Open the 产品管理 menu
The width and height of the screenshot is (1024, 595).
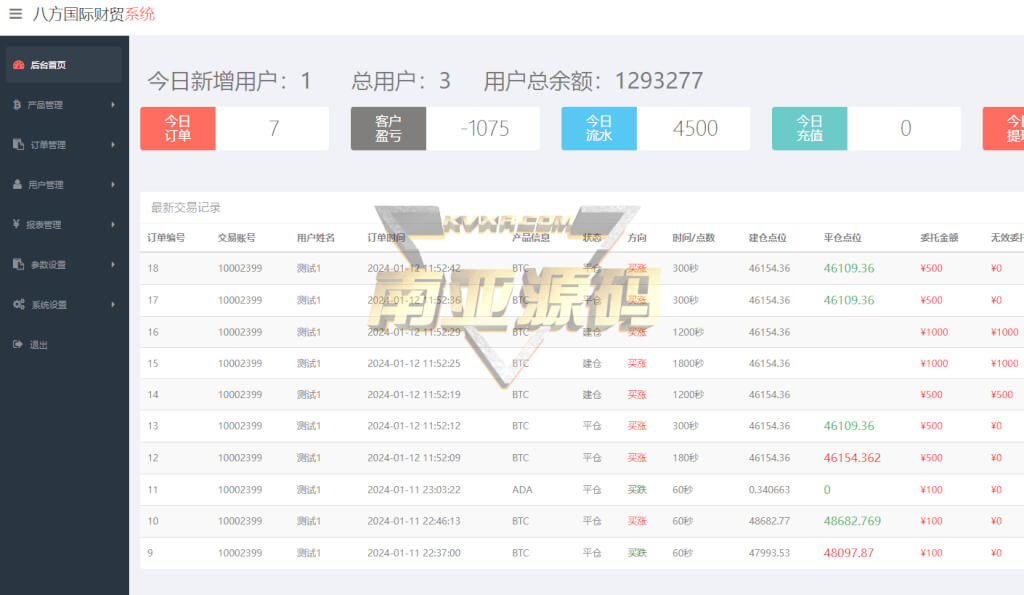pyautogui.click(x=64, y=105)
